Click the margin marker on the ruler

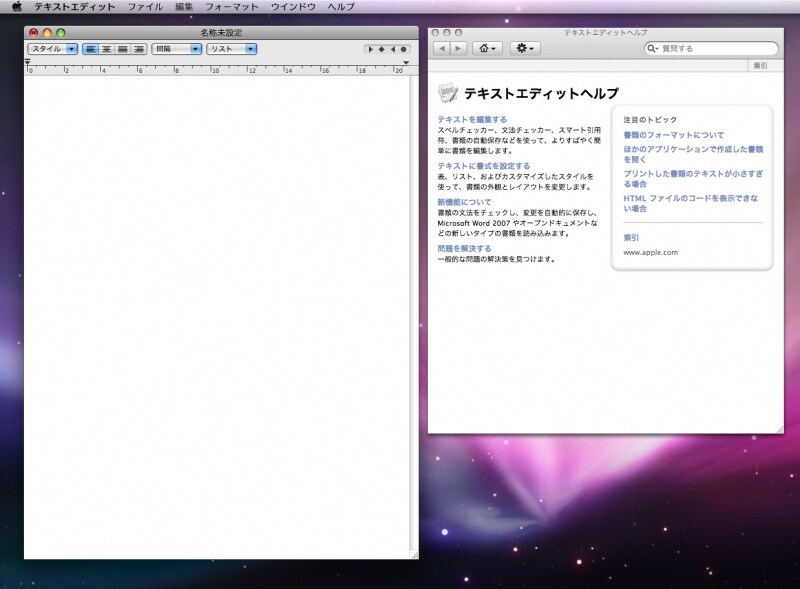[x=26, y=63]
